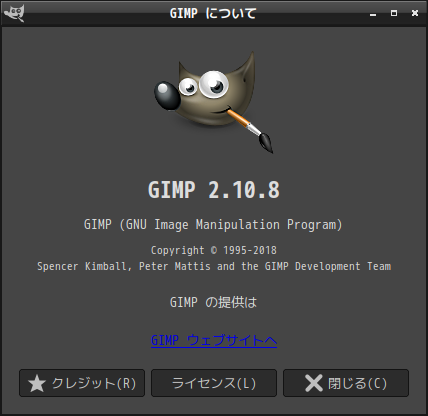Click the GIMP について window title
The height and width of the screenshot is (416, 428).
[x=213, y=14]
